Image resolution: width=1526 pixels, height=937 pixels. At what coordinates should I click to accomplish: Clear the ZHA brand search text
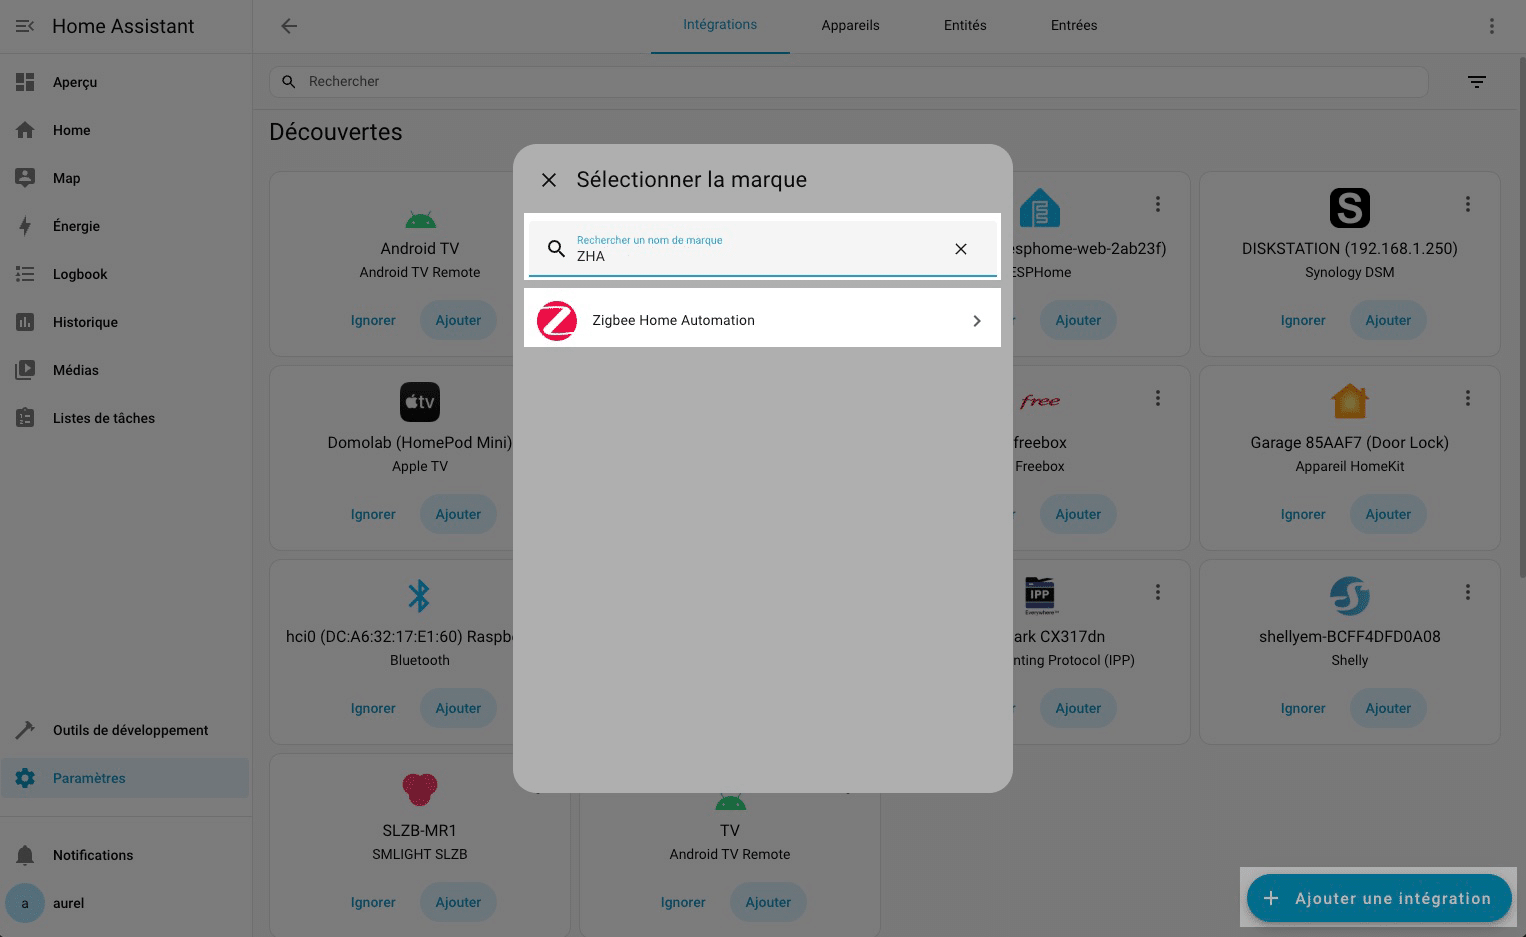click(x=960, y=249)
